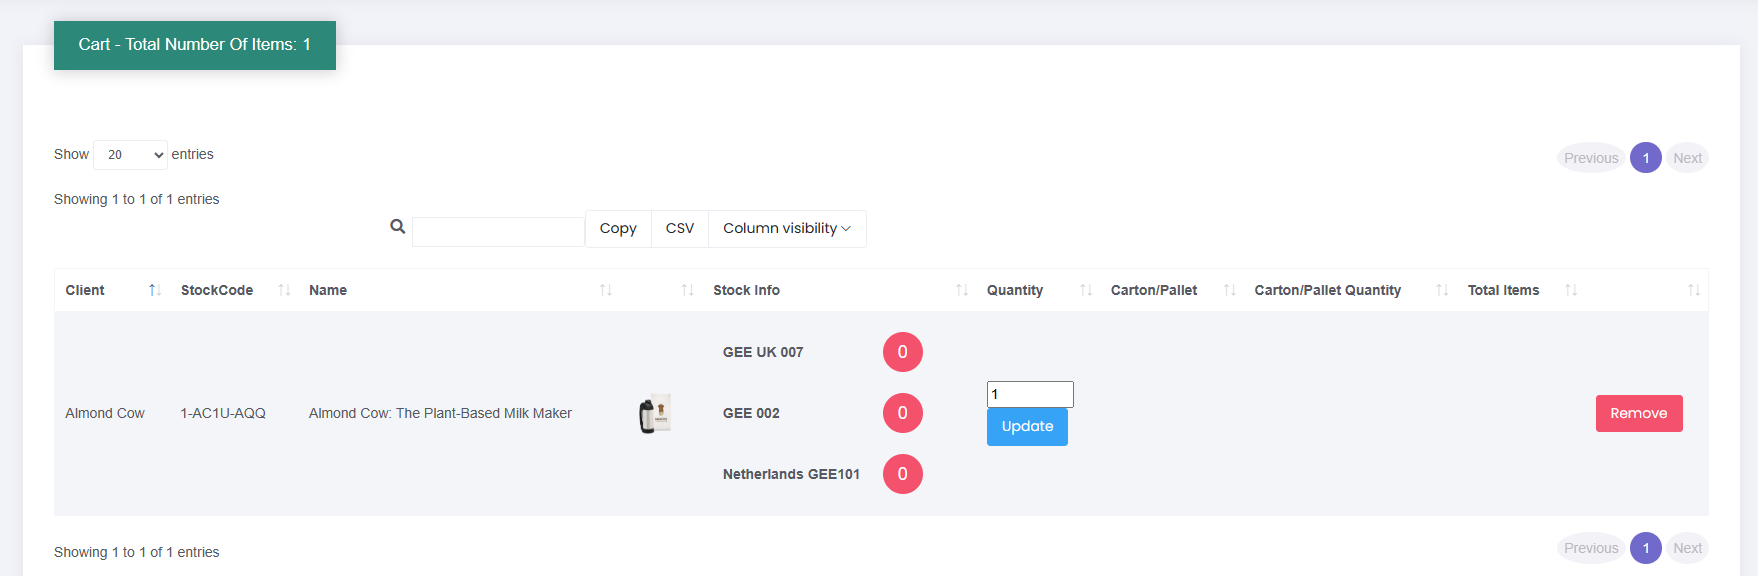Click the Total Items column header
The height and width of the screenshot is (576, 1758).
[x=1504, y=290]
